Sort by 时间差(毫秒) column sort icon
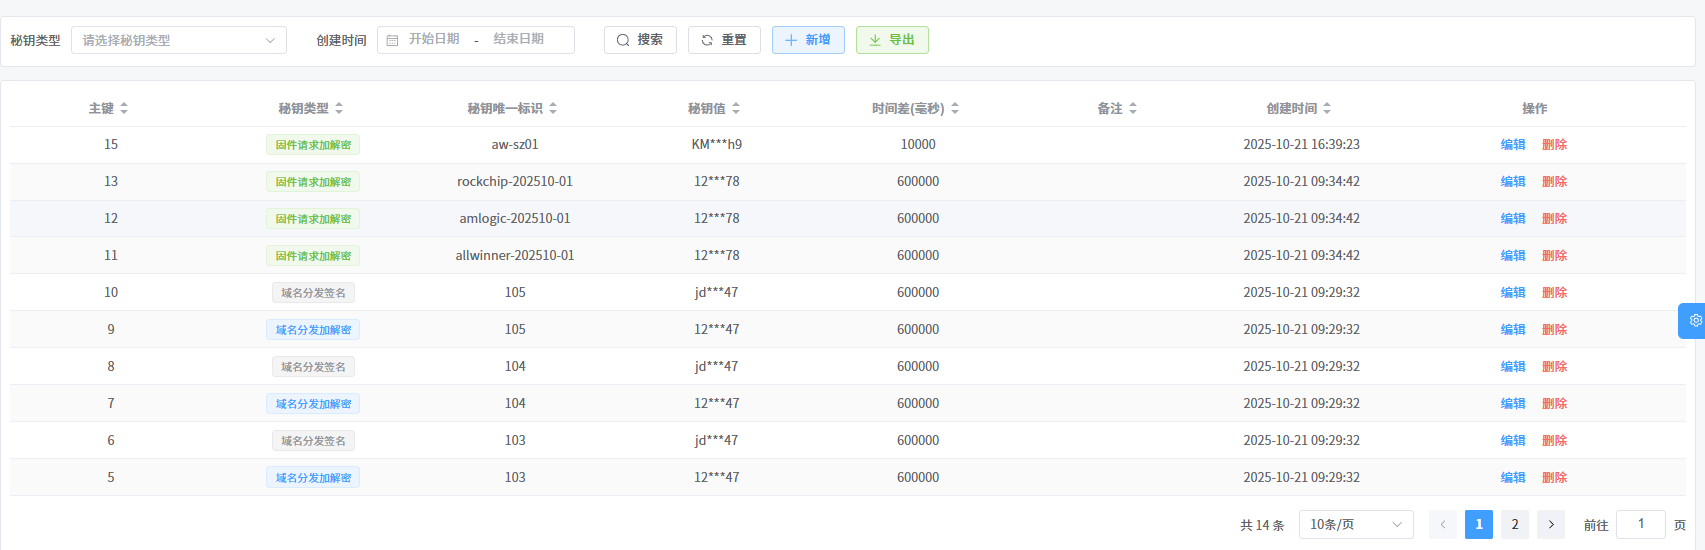1705x550 pixels. tap(955, 108)
